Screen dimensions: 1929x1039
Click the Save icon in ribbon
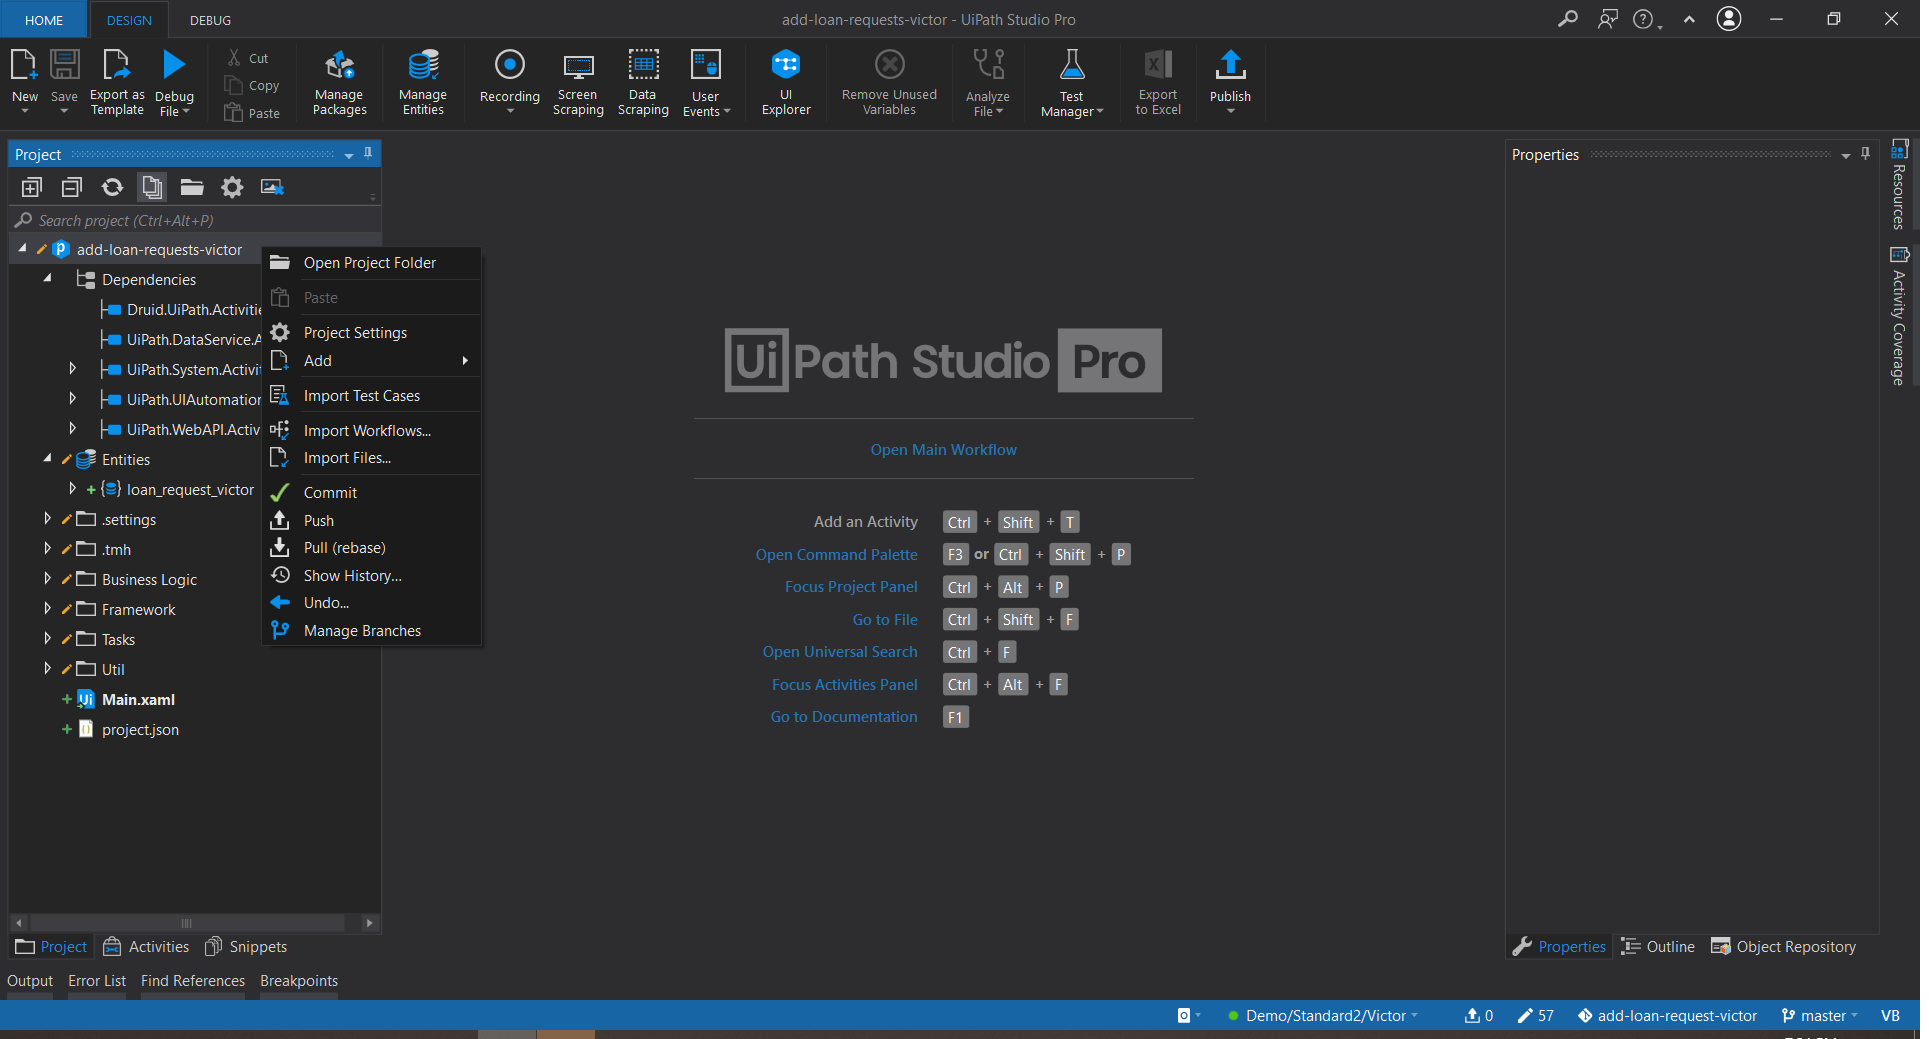64,66
